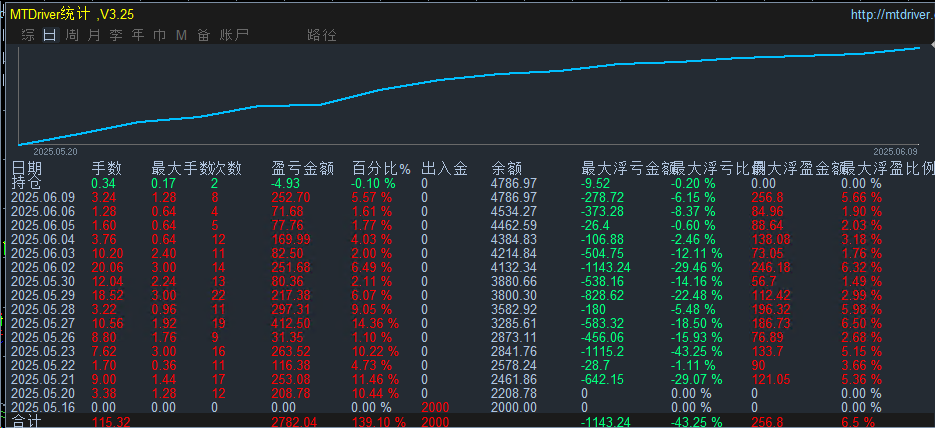Click the 百分比% column header
935x428 pixels.
(x=382, y=169)
